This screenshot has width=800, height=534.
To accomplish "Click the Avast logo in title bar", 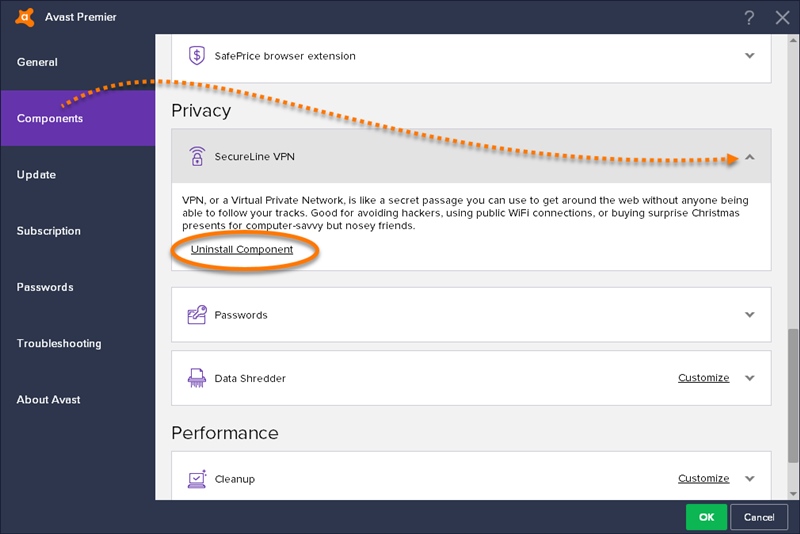I will [x=24, y=17].
